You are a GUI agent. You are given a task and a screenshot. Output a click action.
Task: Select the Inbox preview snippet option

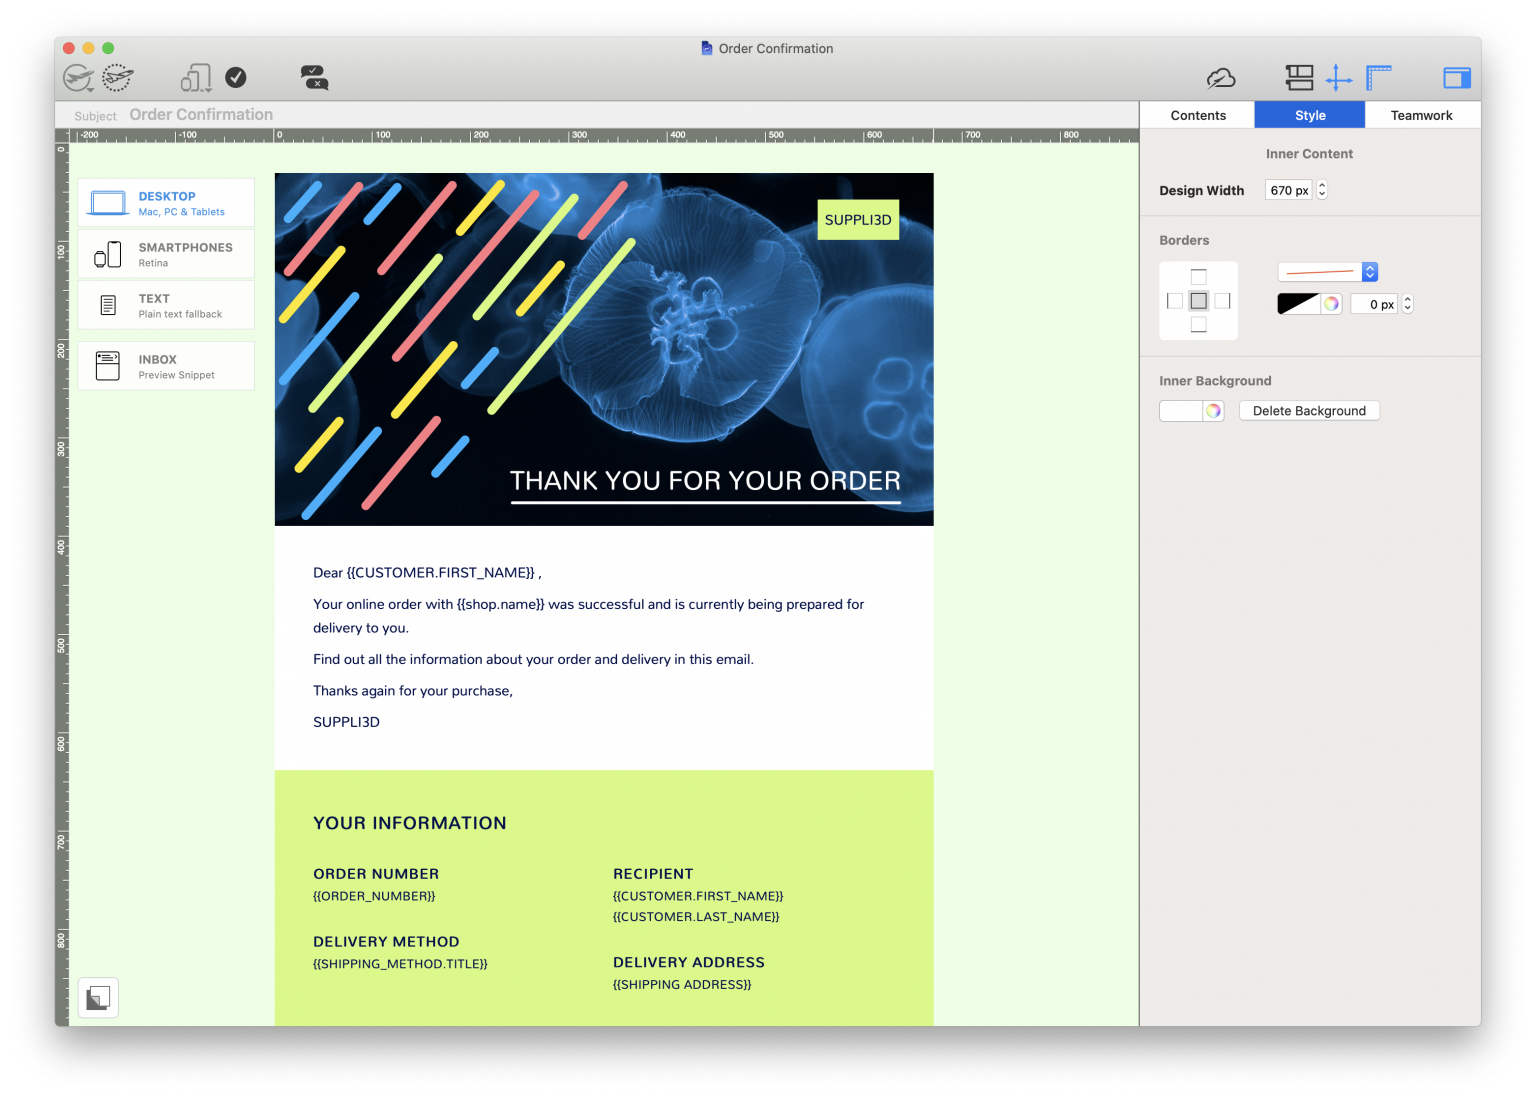coord(165,365)
